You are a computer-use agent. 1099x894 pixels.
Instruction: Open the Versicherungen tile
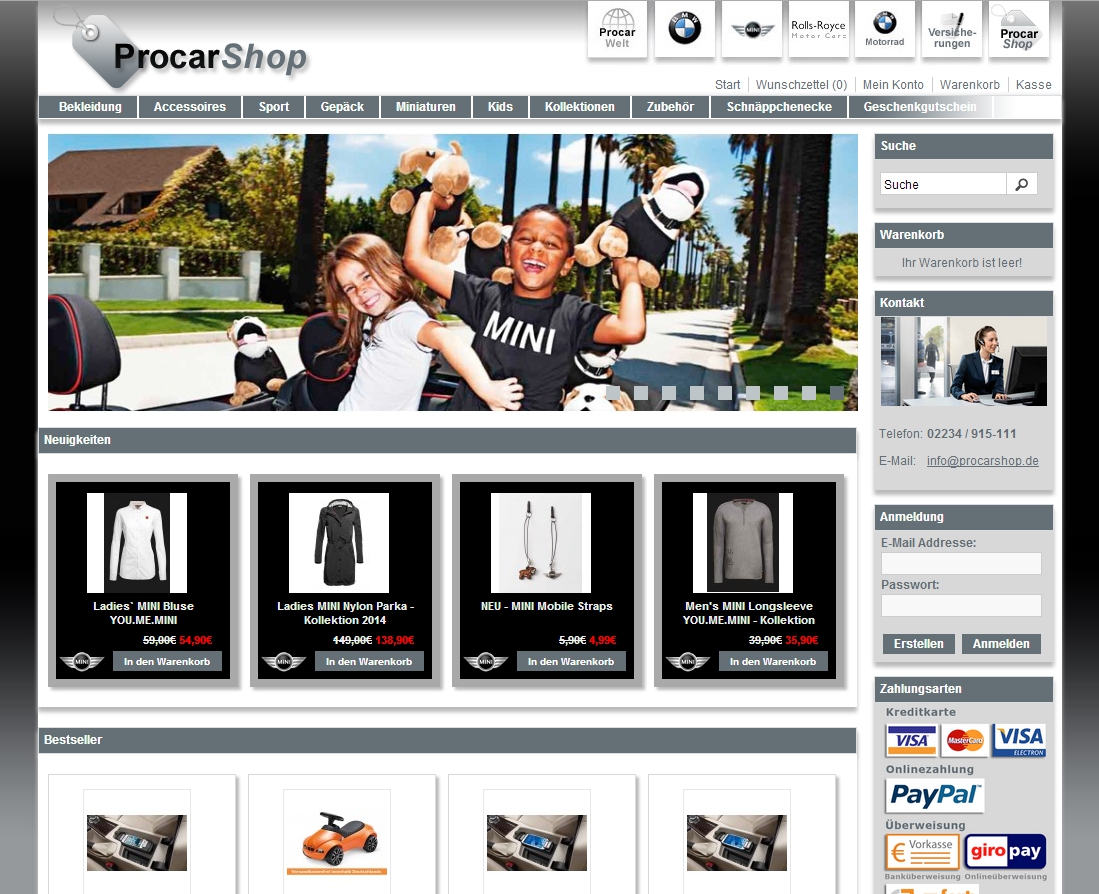pos(952,29)
